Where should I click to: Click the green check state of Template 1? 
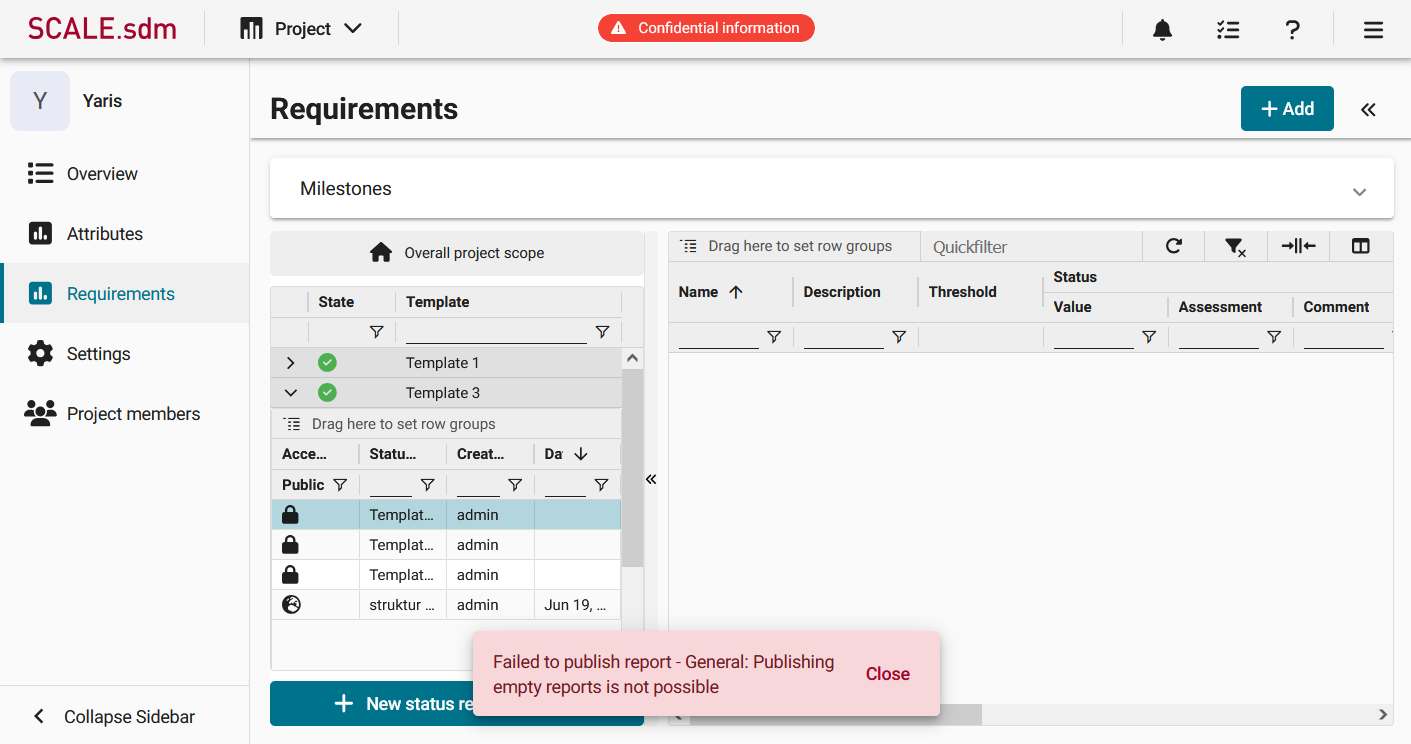click(327, 363)
